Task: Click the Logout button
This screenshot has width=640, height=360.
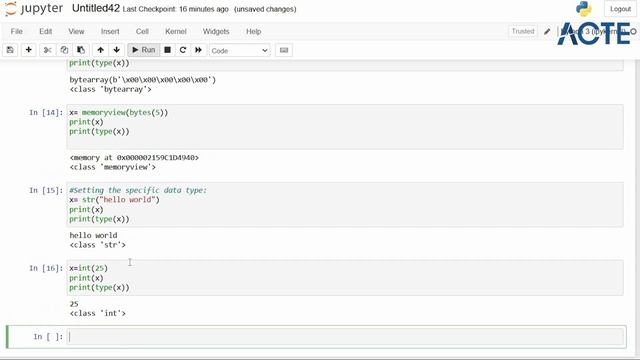Action: click(620, 9)
